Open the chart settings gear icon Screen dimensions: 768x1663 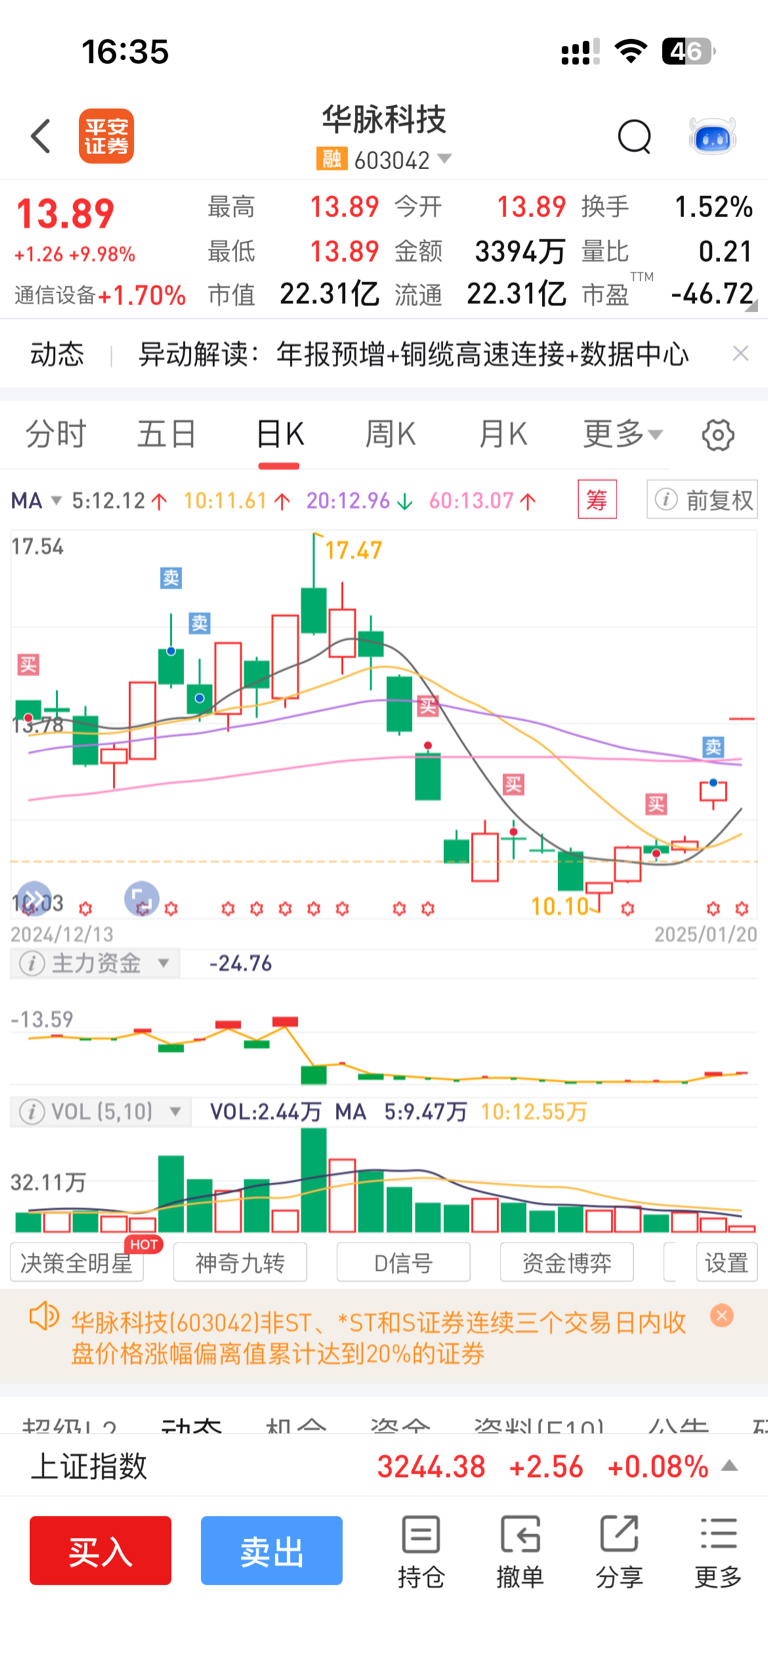click(718, 435)
